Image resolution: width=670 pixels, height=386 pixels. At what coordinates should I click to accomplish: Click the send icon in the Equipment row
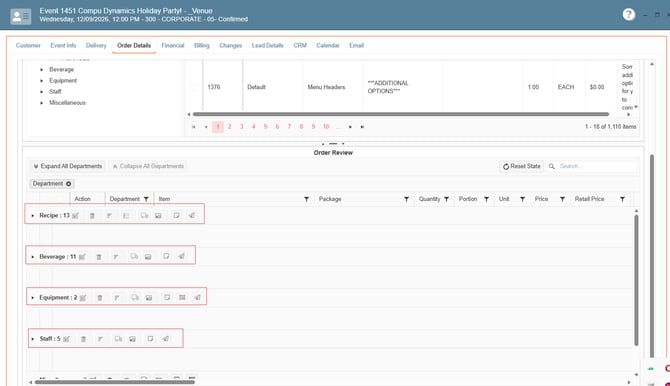tap(197, 297)
